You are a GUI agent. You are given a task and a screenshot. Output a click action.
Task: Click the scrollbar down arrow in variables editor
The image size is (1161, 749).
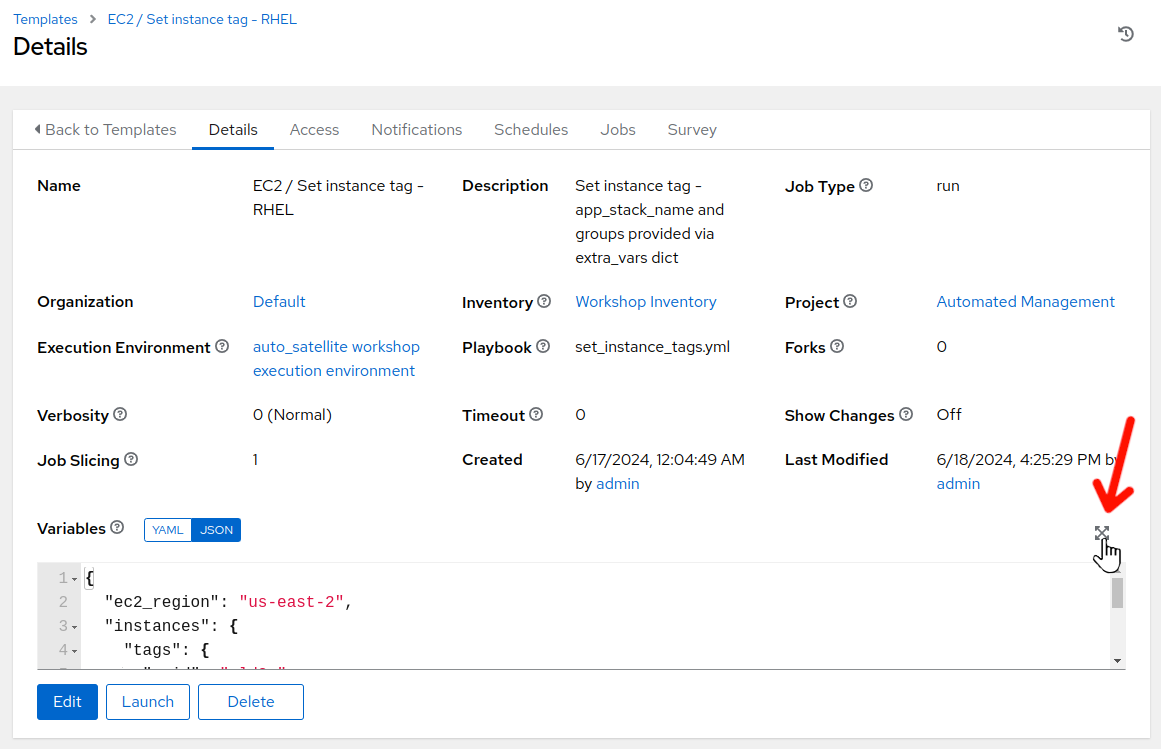1117,661
